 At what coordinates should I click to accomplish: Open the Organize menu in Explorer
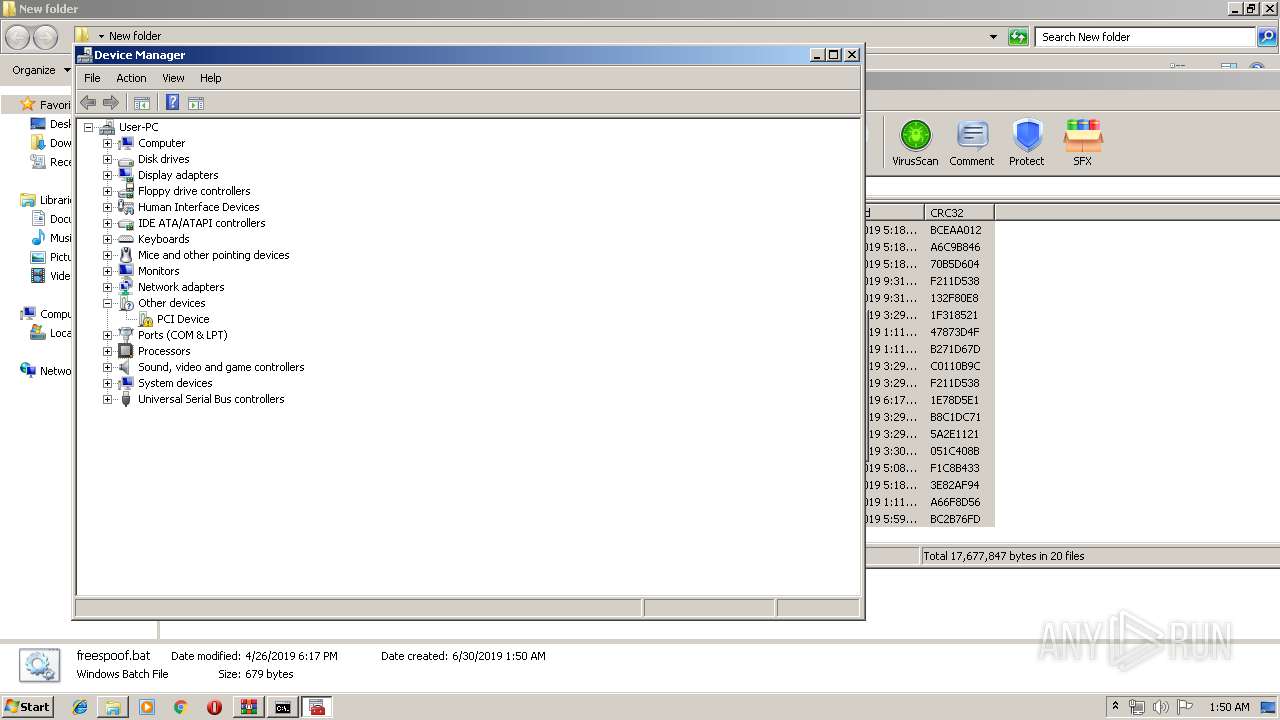click(x=40, y=70)
